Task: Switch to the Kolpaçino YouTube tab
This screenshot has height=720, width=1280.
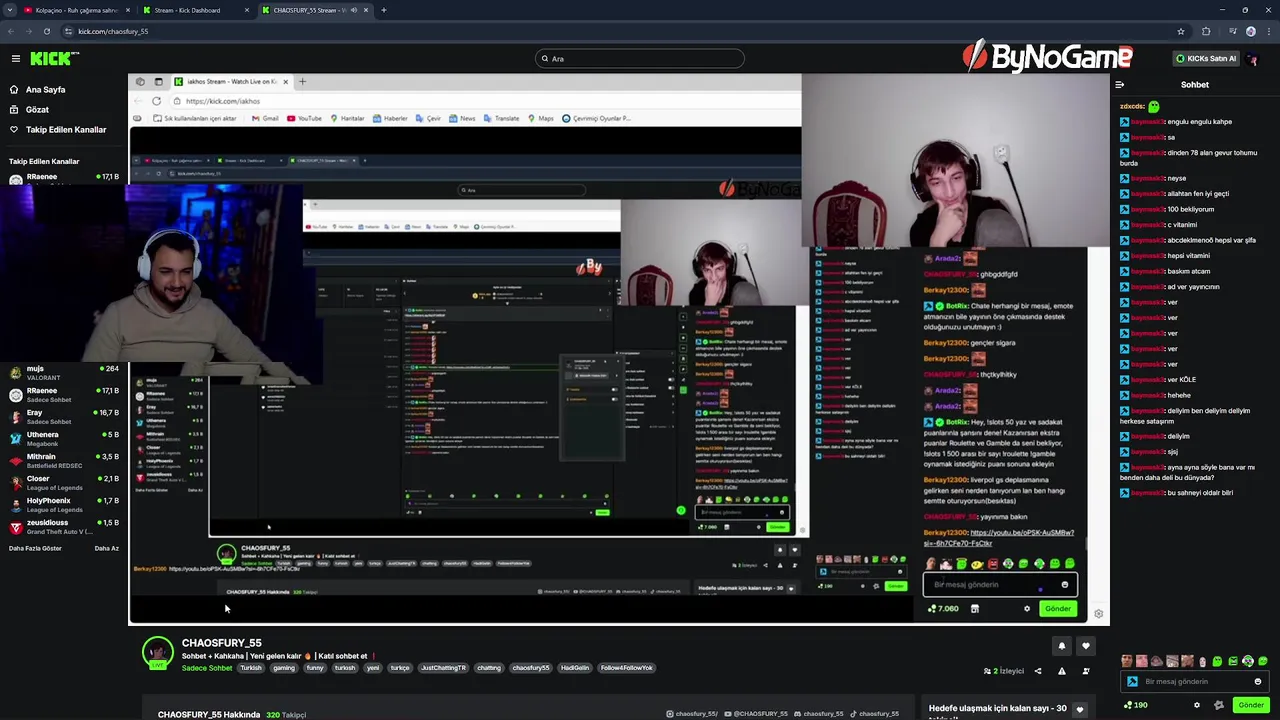Action: 76,10
